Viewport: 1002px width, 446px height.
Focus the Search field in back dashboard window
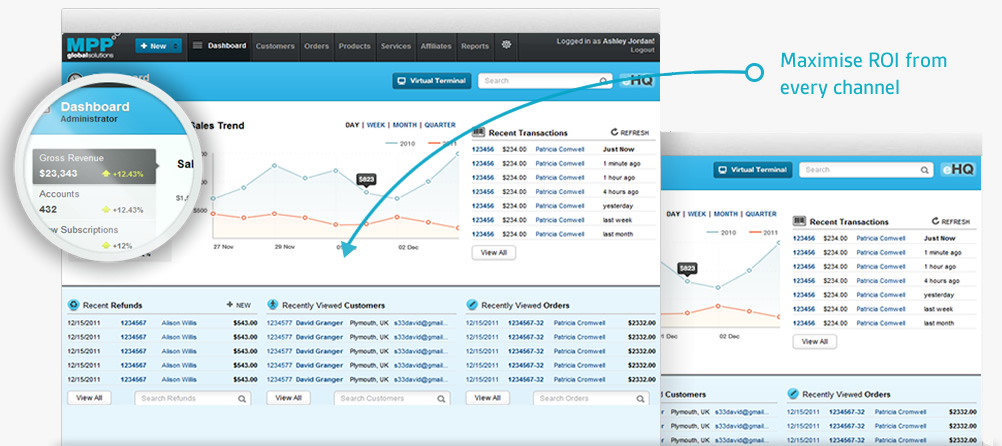point(866,170)
